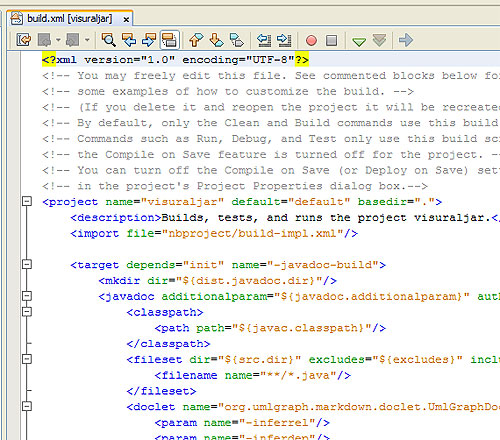Collapse the -javadoc-build target fold
The height and width of the screenshot is (440, 500).
(x=27, y=264)
